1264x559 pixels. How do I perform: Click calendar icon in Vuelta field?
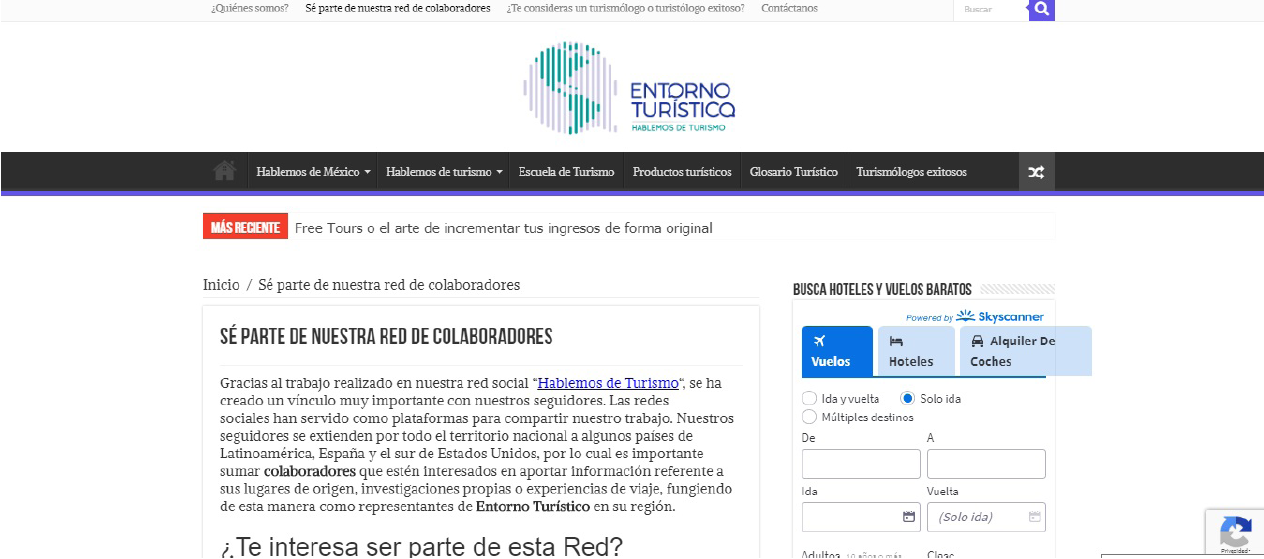click(1034, 517)
